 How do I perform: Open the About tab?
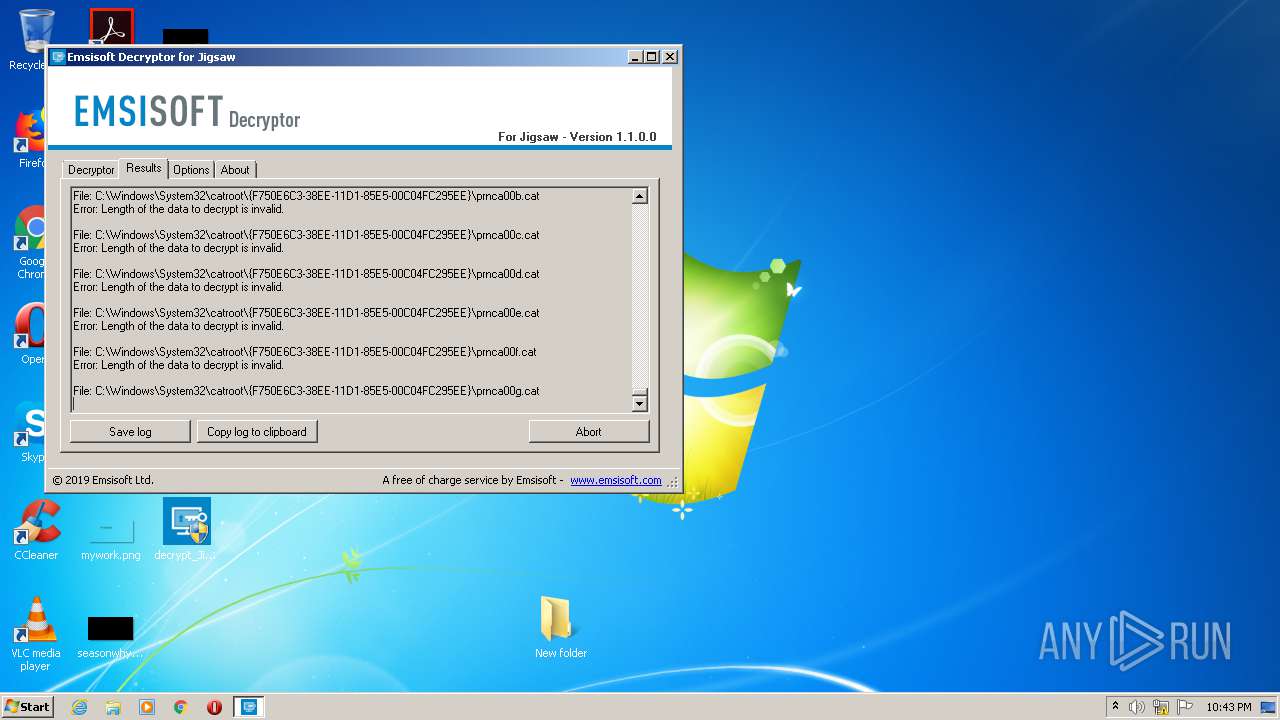click(235, 170)
